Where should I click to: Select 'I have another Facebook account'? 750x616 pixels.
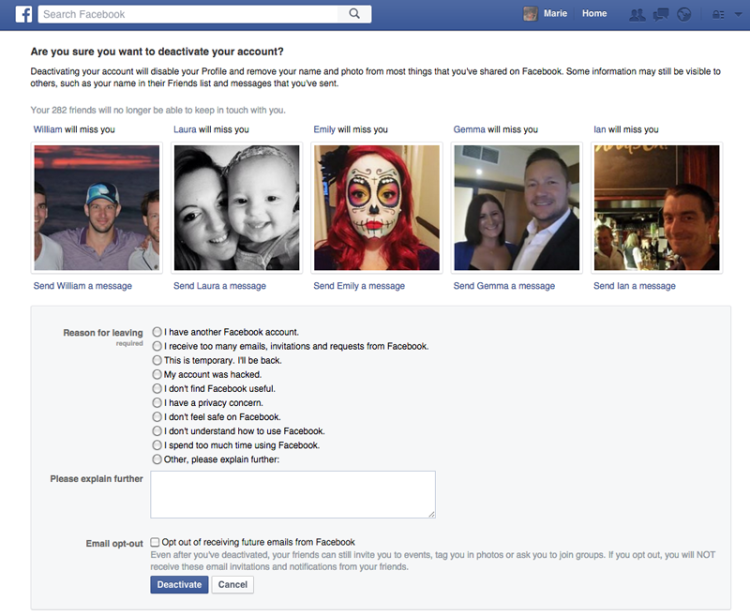click(x=157, y=331)
